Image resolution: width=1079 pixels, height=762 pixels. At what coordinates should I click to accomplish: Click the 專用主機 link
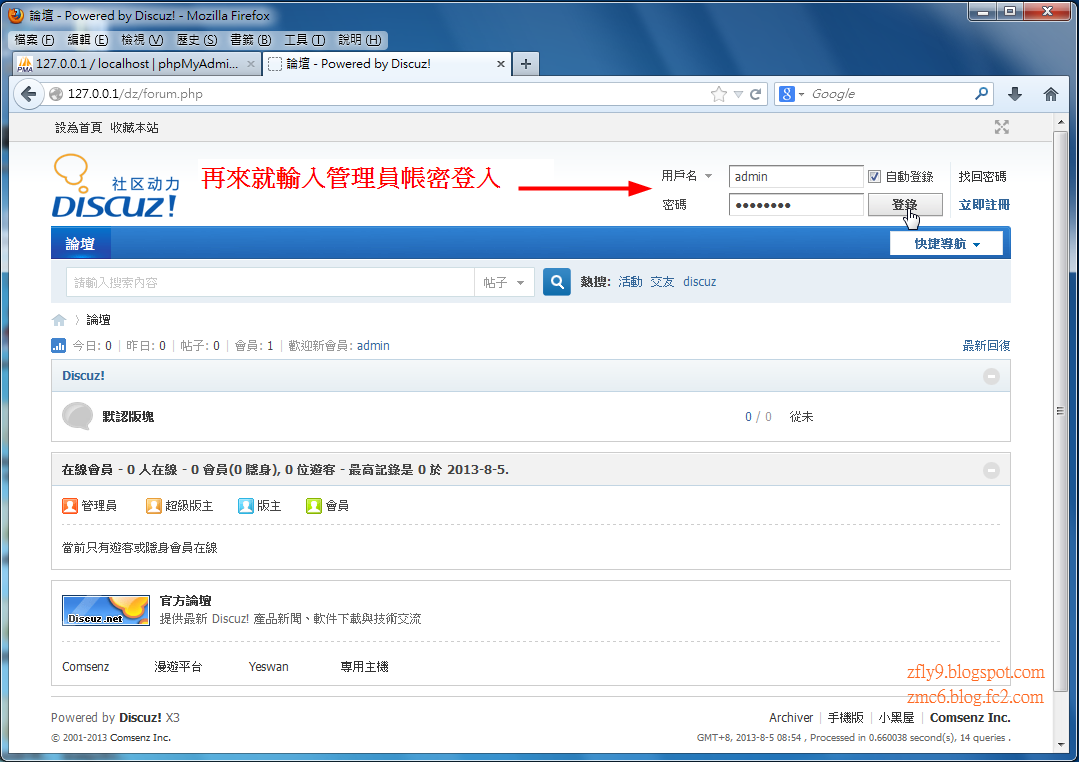pos(365,666)
